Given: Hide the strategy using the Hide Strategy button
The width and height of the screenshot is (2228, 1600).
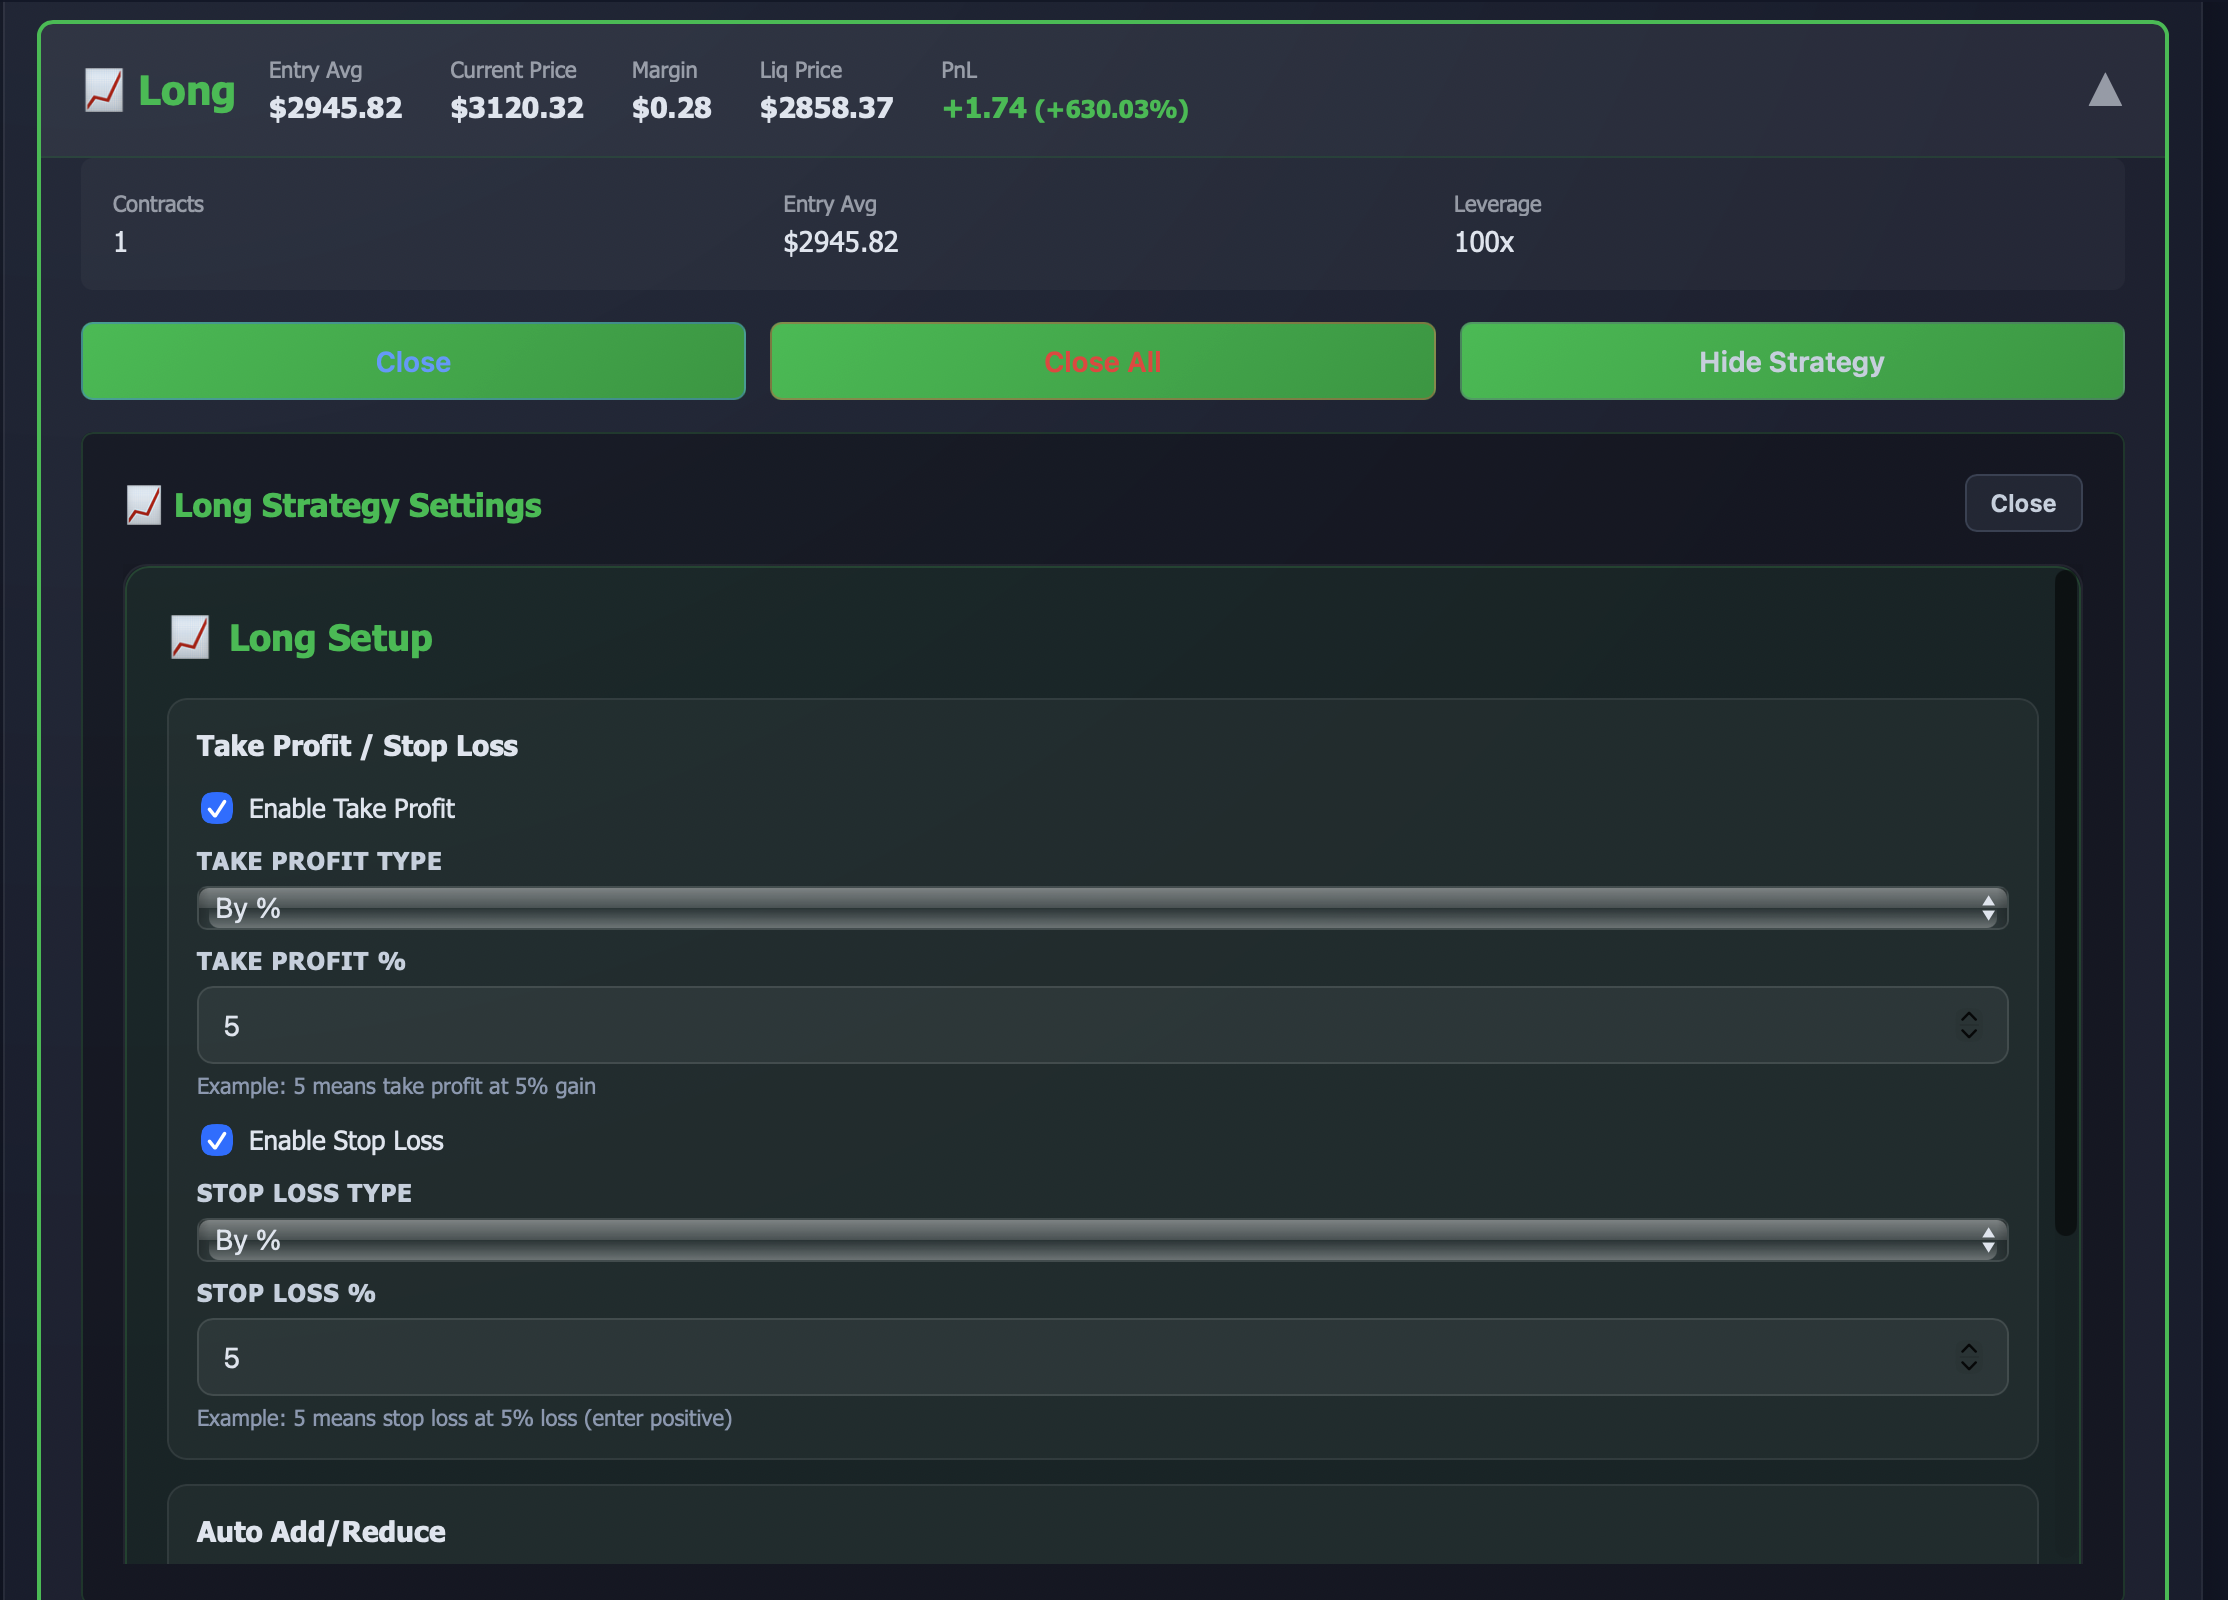Looking at the screenshot, I should tap(1792, 361).
